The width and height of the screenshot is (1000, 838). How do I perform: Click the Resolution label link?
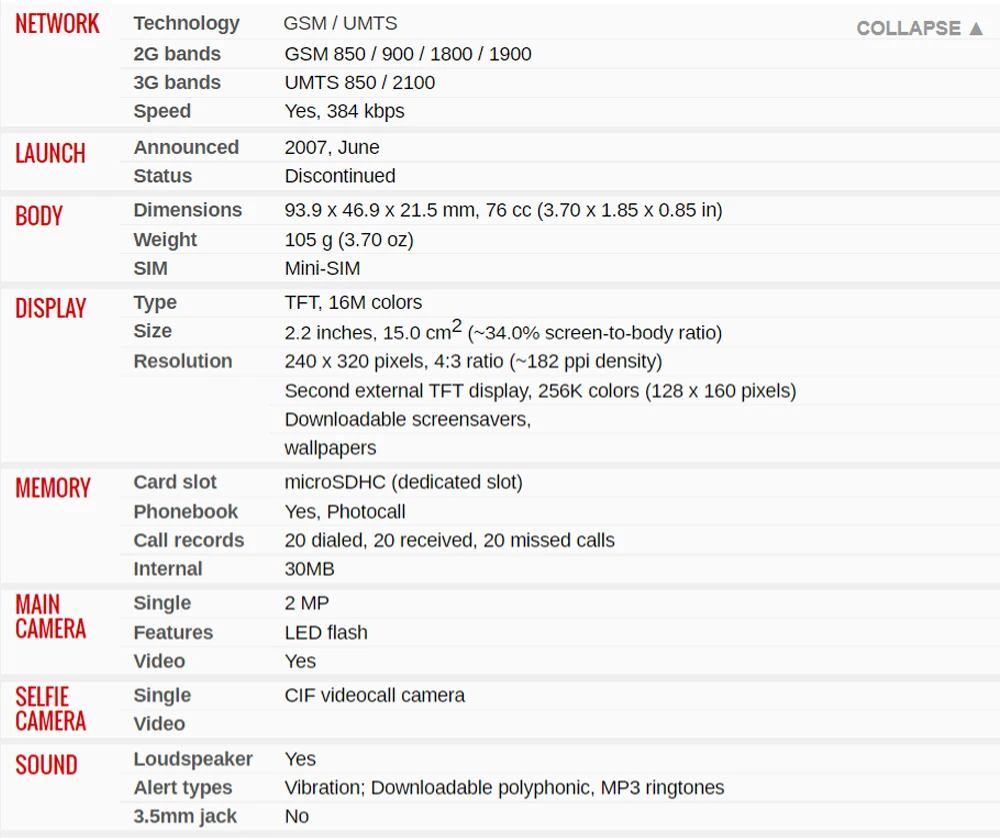(x=182, y=361)
